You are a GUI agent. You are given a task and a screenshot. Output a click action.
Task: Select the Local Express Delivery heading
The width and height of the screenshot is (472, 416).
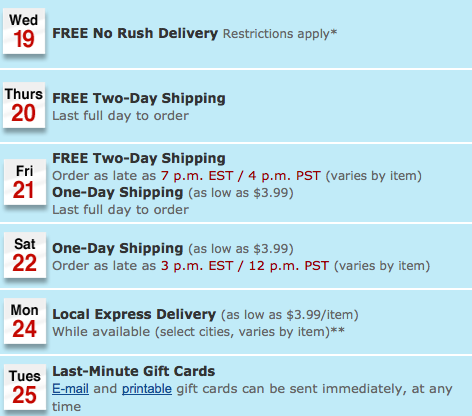134,314
